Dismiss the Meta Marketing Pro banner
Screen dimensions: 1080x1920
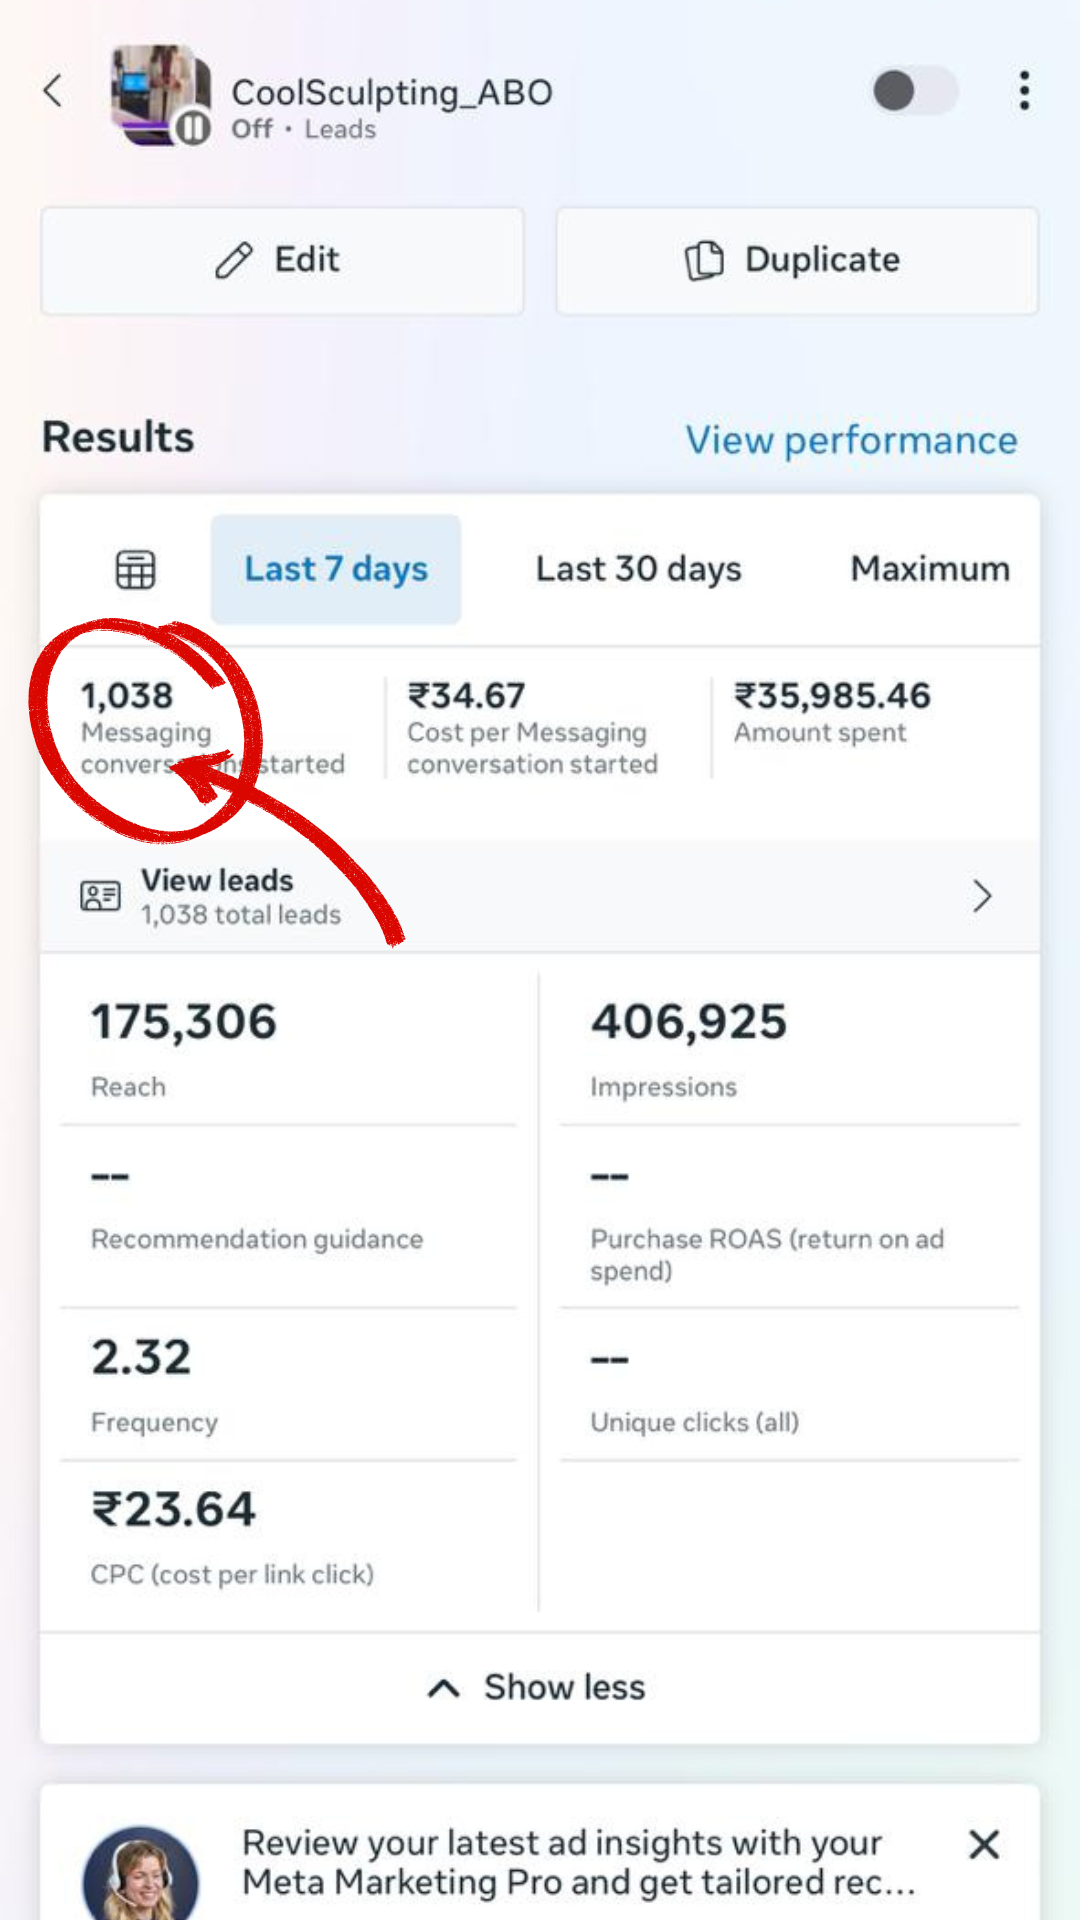click(984, 1844)
